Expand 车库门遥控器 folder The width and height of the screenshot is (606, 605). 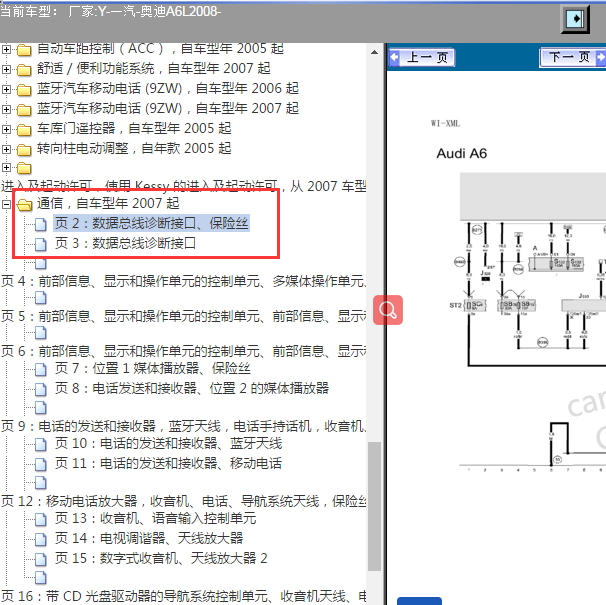coord(6,129)
